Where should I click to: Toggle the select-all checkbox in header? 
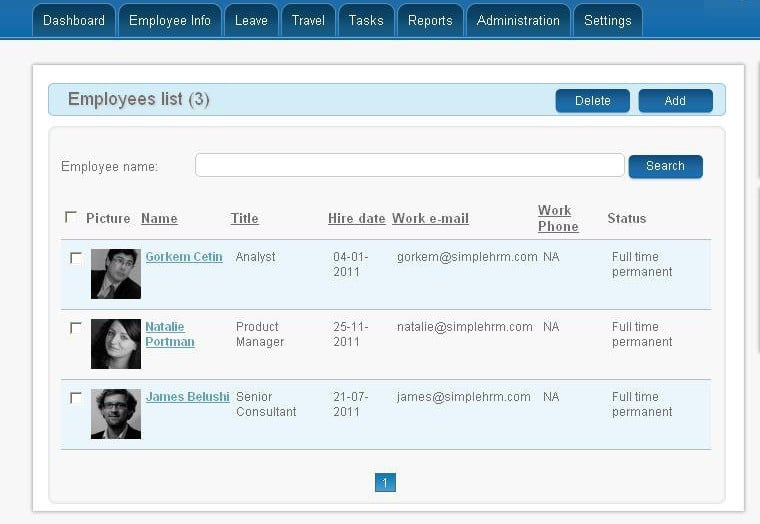[71, 217]
